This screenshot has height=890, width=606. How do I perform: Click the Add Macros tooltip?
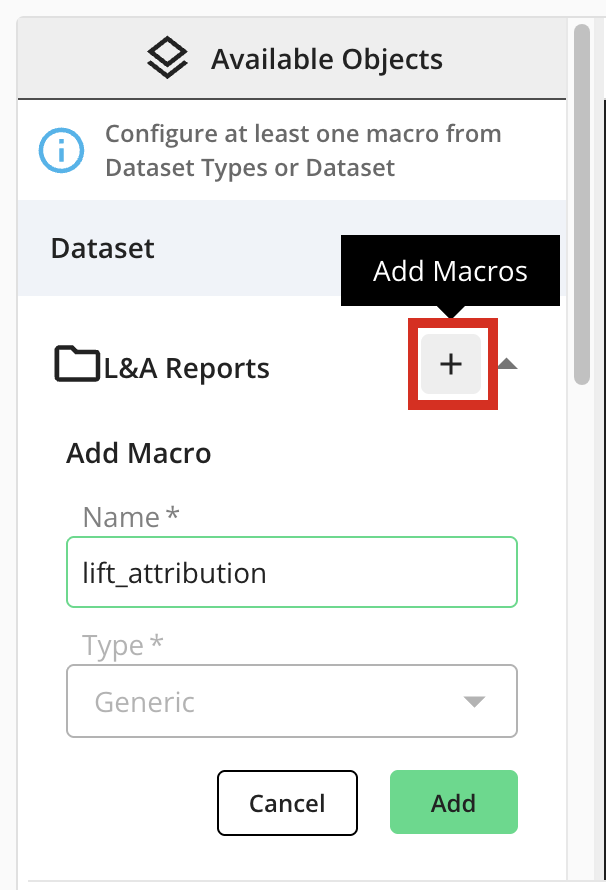point(450,271)
